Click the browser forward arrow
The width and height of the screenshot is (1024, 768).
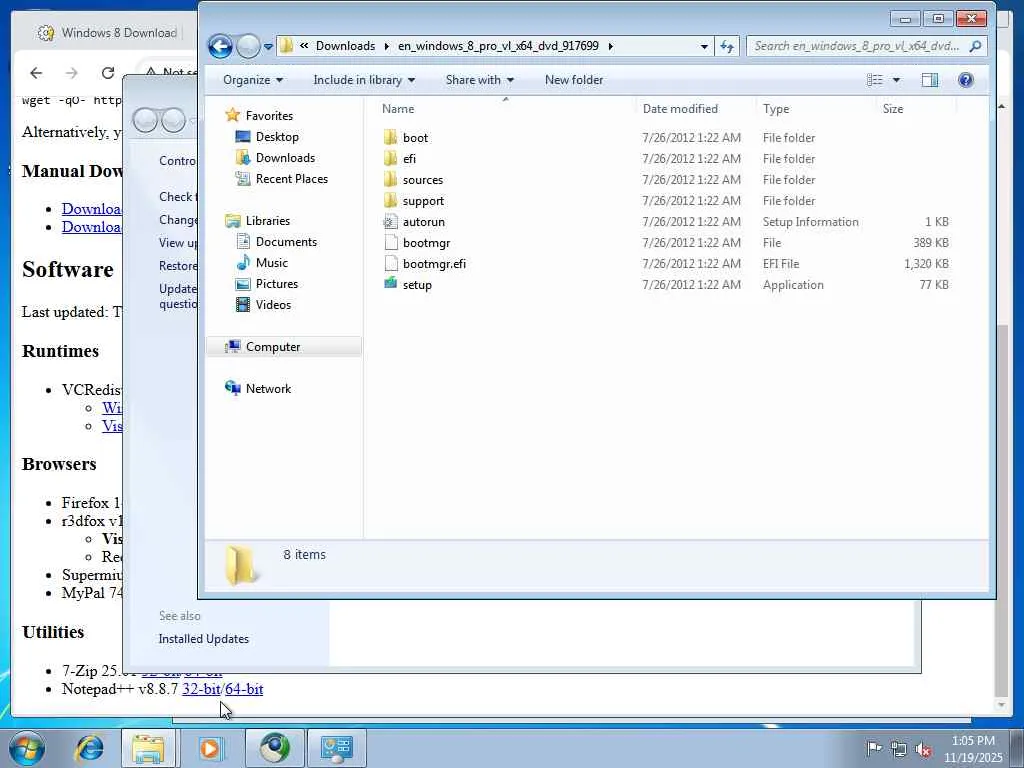(72, 73)
